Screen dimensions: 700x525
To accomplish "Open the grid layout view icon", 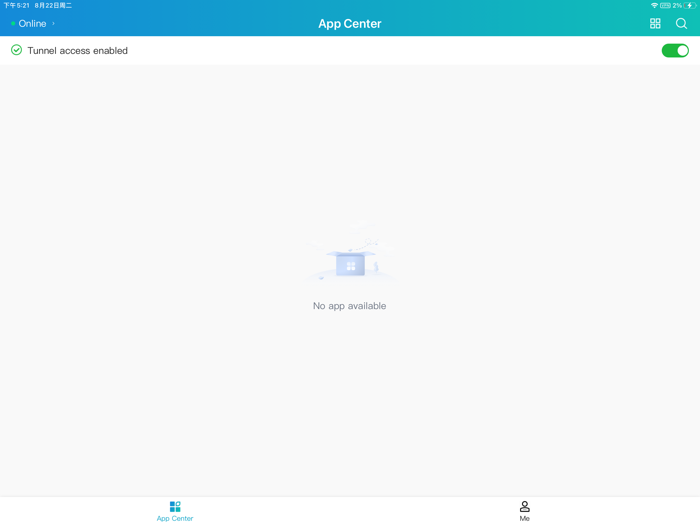I will 655,24.
